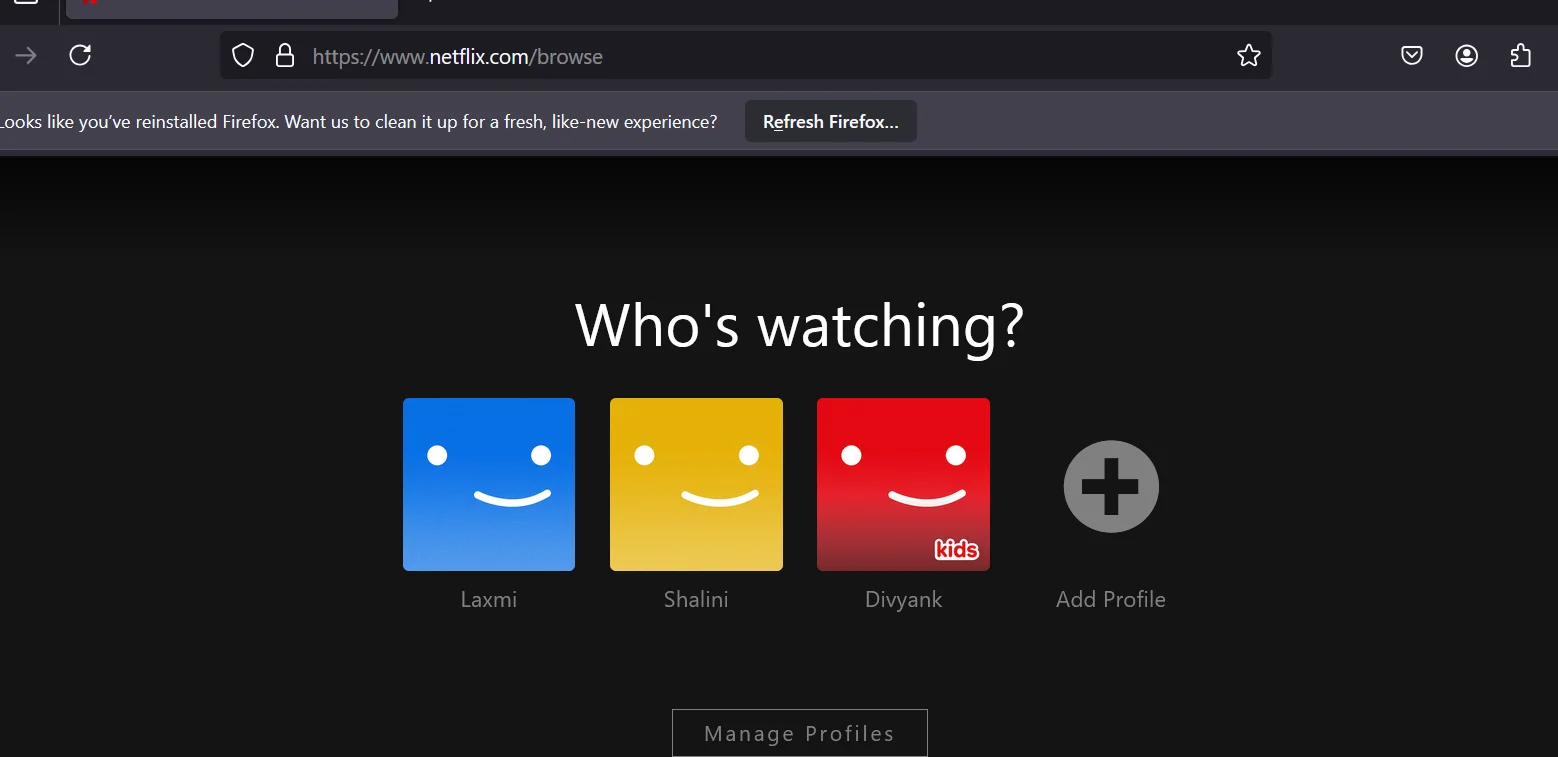Click the Laxmi profile name
Image resolution: width=1558 pixels, height=757 pixels.
pyautogui.click(x=489, y=600)
